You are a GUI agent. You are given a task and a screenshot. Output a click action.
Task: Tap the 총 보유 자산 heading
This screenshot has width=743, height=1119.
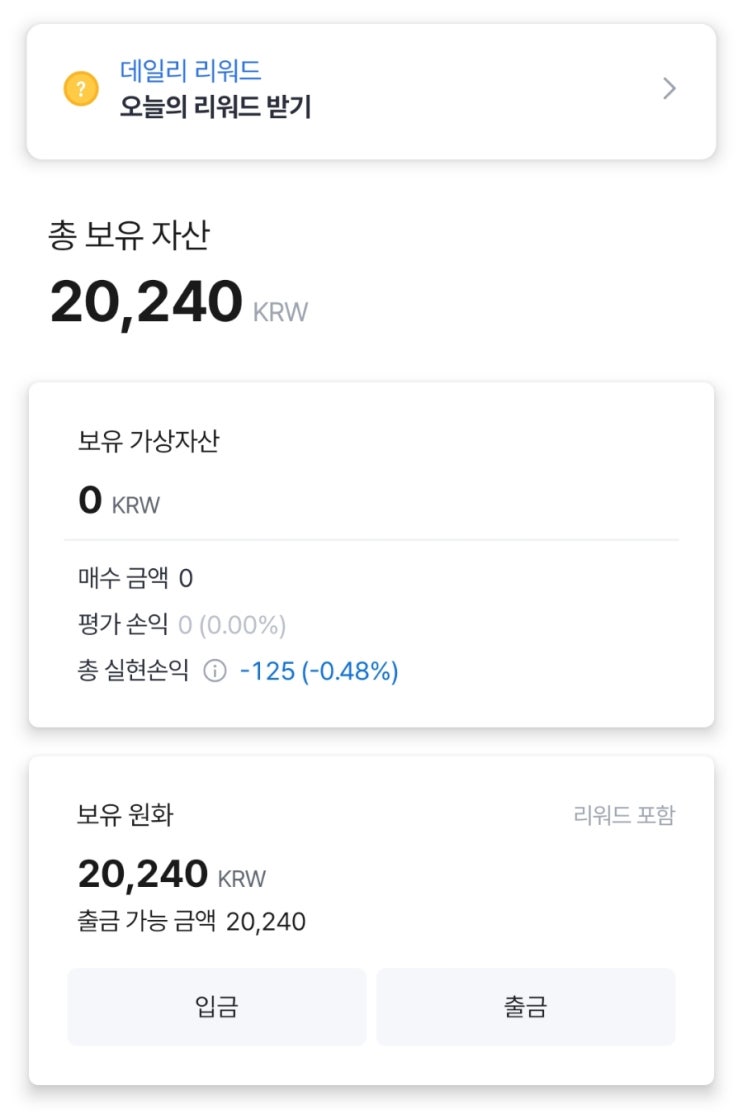coord(129,235)
